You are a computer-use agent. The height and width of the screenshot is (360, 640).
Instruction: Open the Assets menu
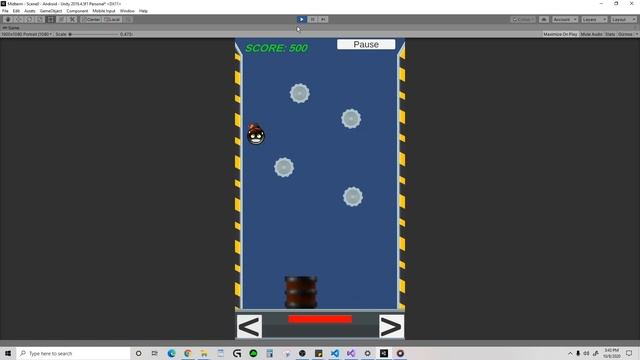point(30,11)
